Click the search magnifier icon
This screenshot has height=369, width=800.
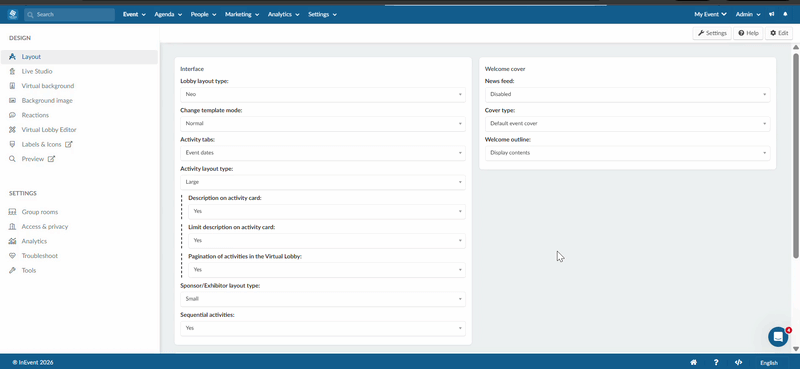click(x=31, y=14)
